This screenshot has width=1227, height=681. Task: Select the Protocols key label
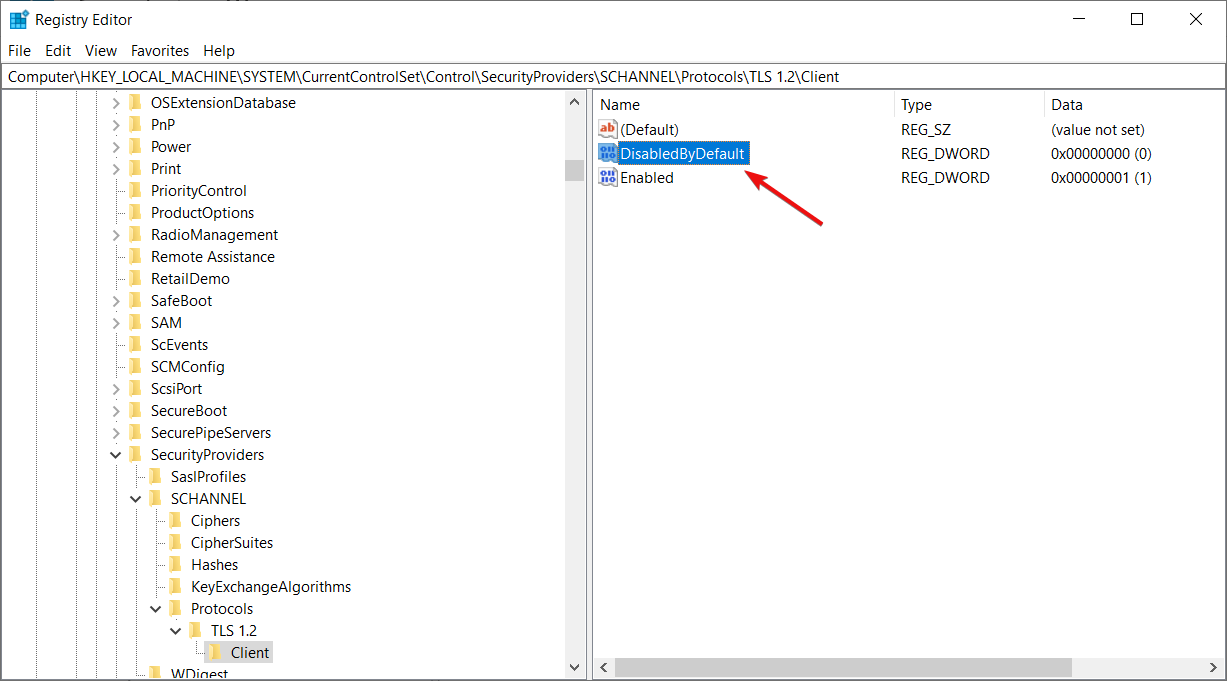click(222, 608)
